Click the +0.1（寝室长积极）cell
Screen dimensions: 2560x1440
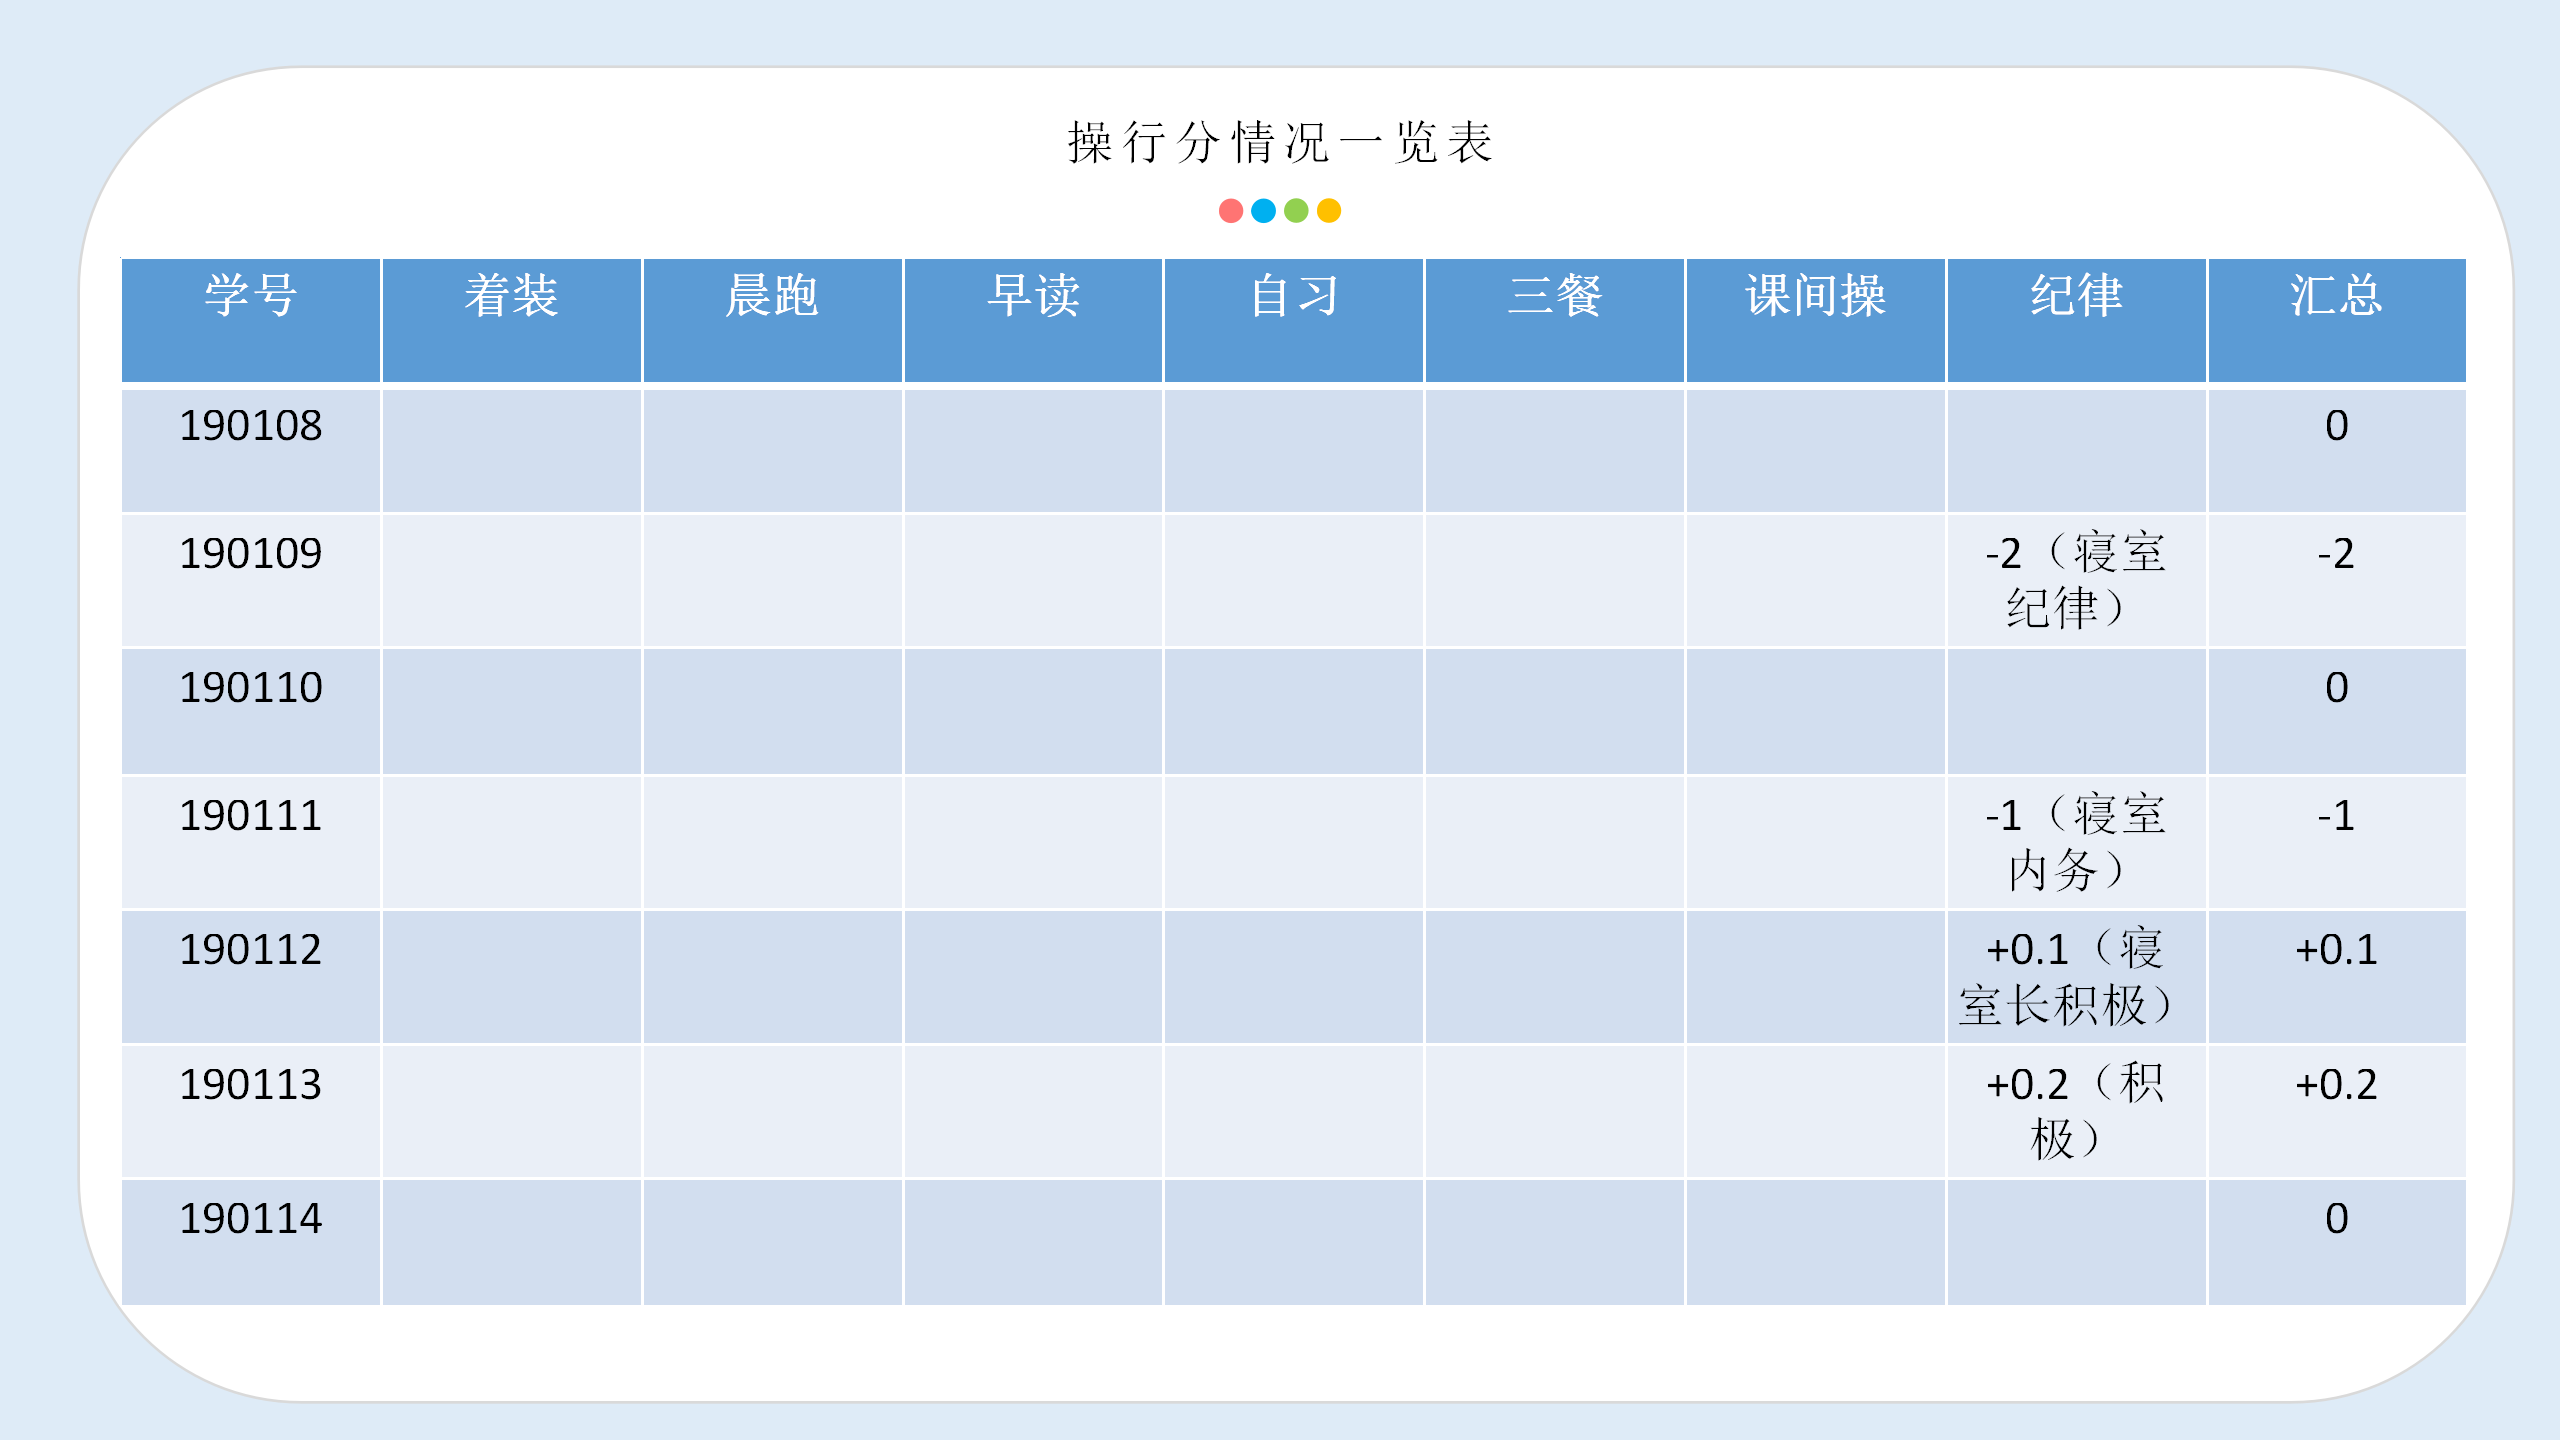pyautogui.click(x=2076, y=977)
